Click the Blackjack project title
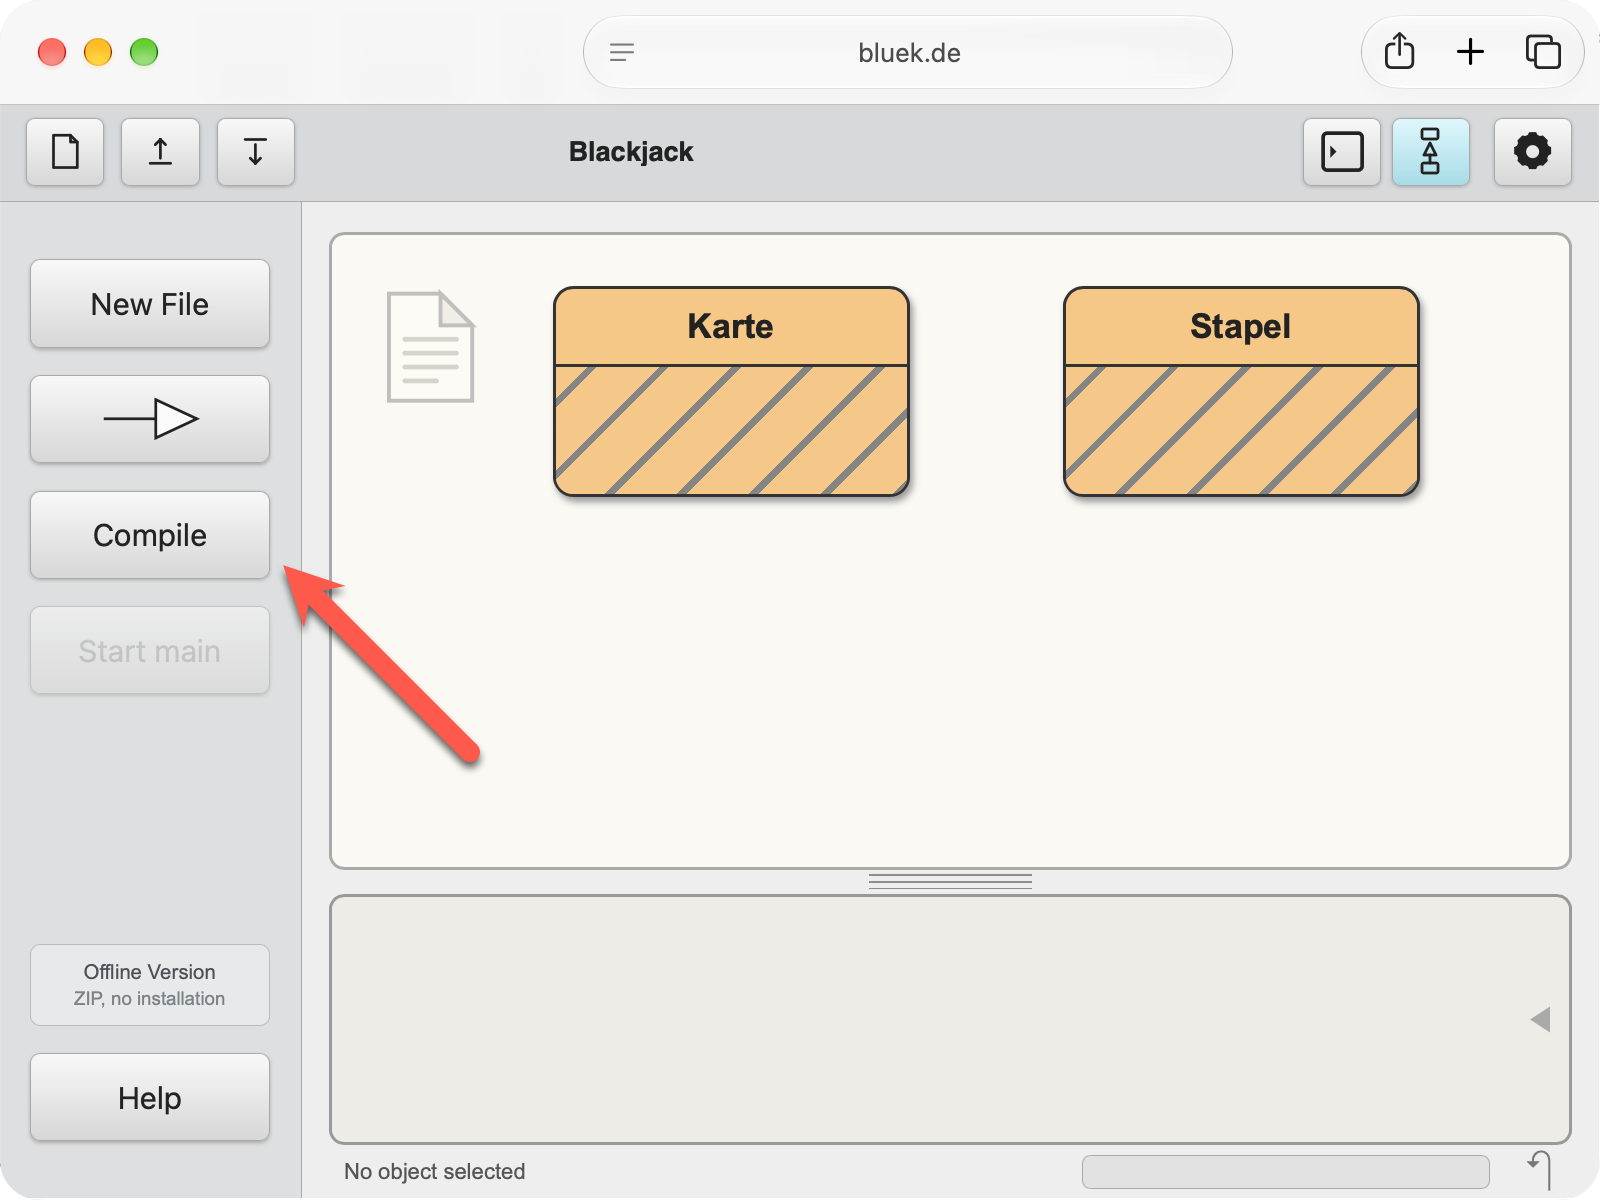 point(631,152)
